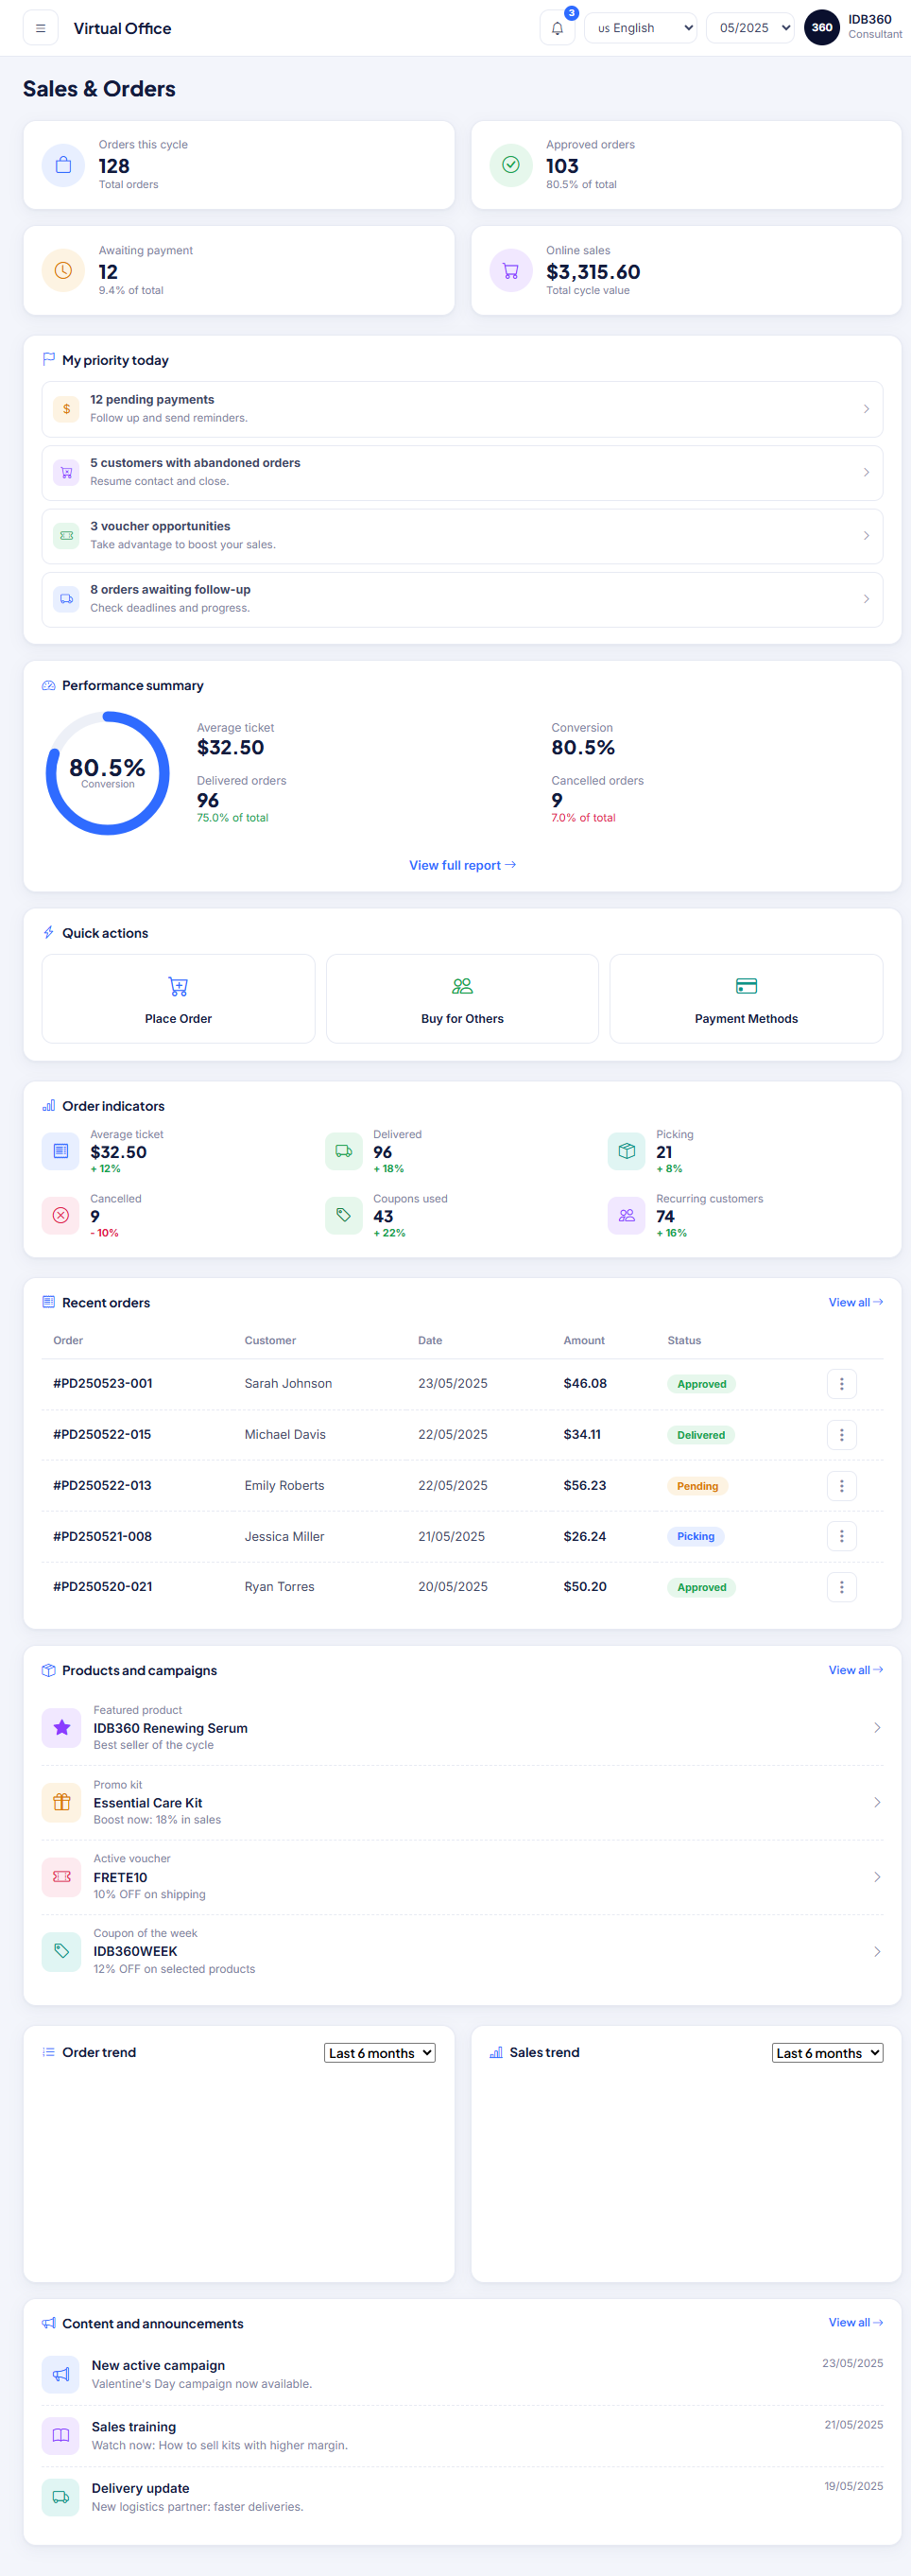Open the IDB360WEEK coupon chevron
The height and width of the screenshot is (2576, 911).
877,1951
